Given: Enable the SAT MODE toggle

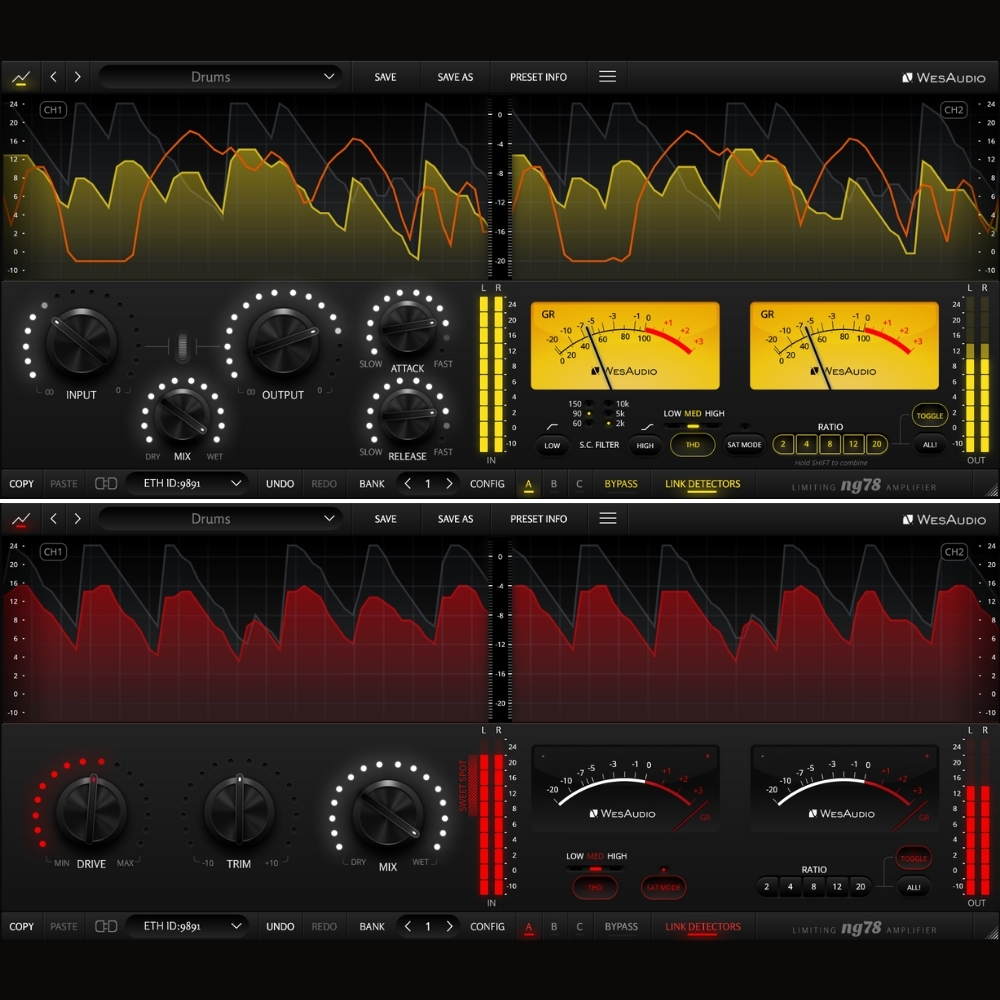Looking at the screenshot, I should pyautogui.click(x=744, y=445).
